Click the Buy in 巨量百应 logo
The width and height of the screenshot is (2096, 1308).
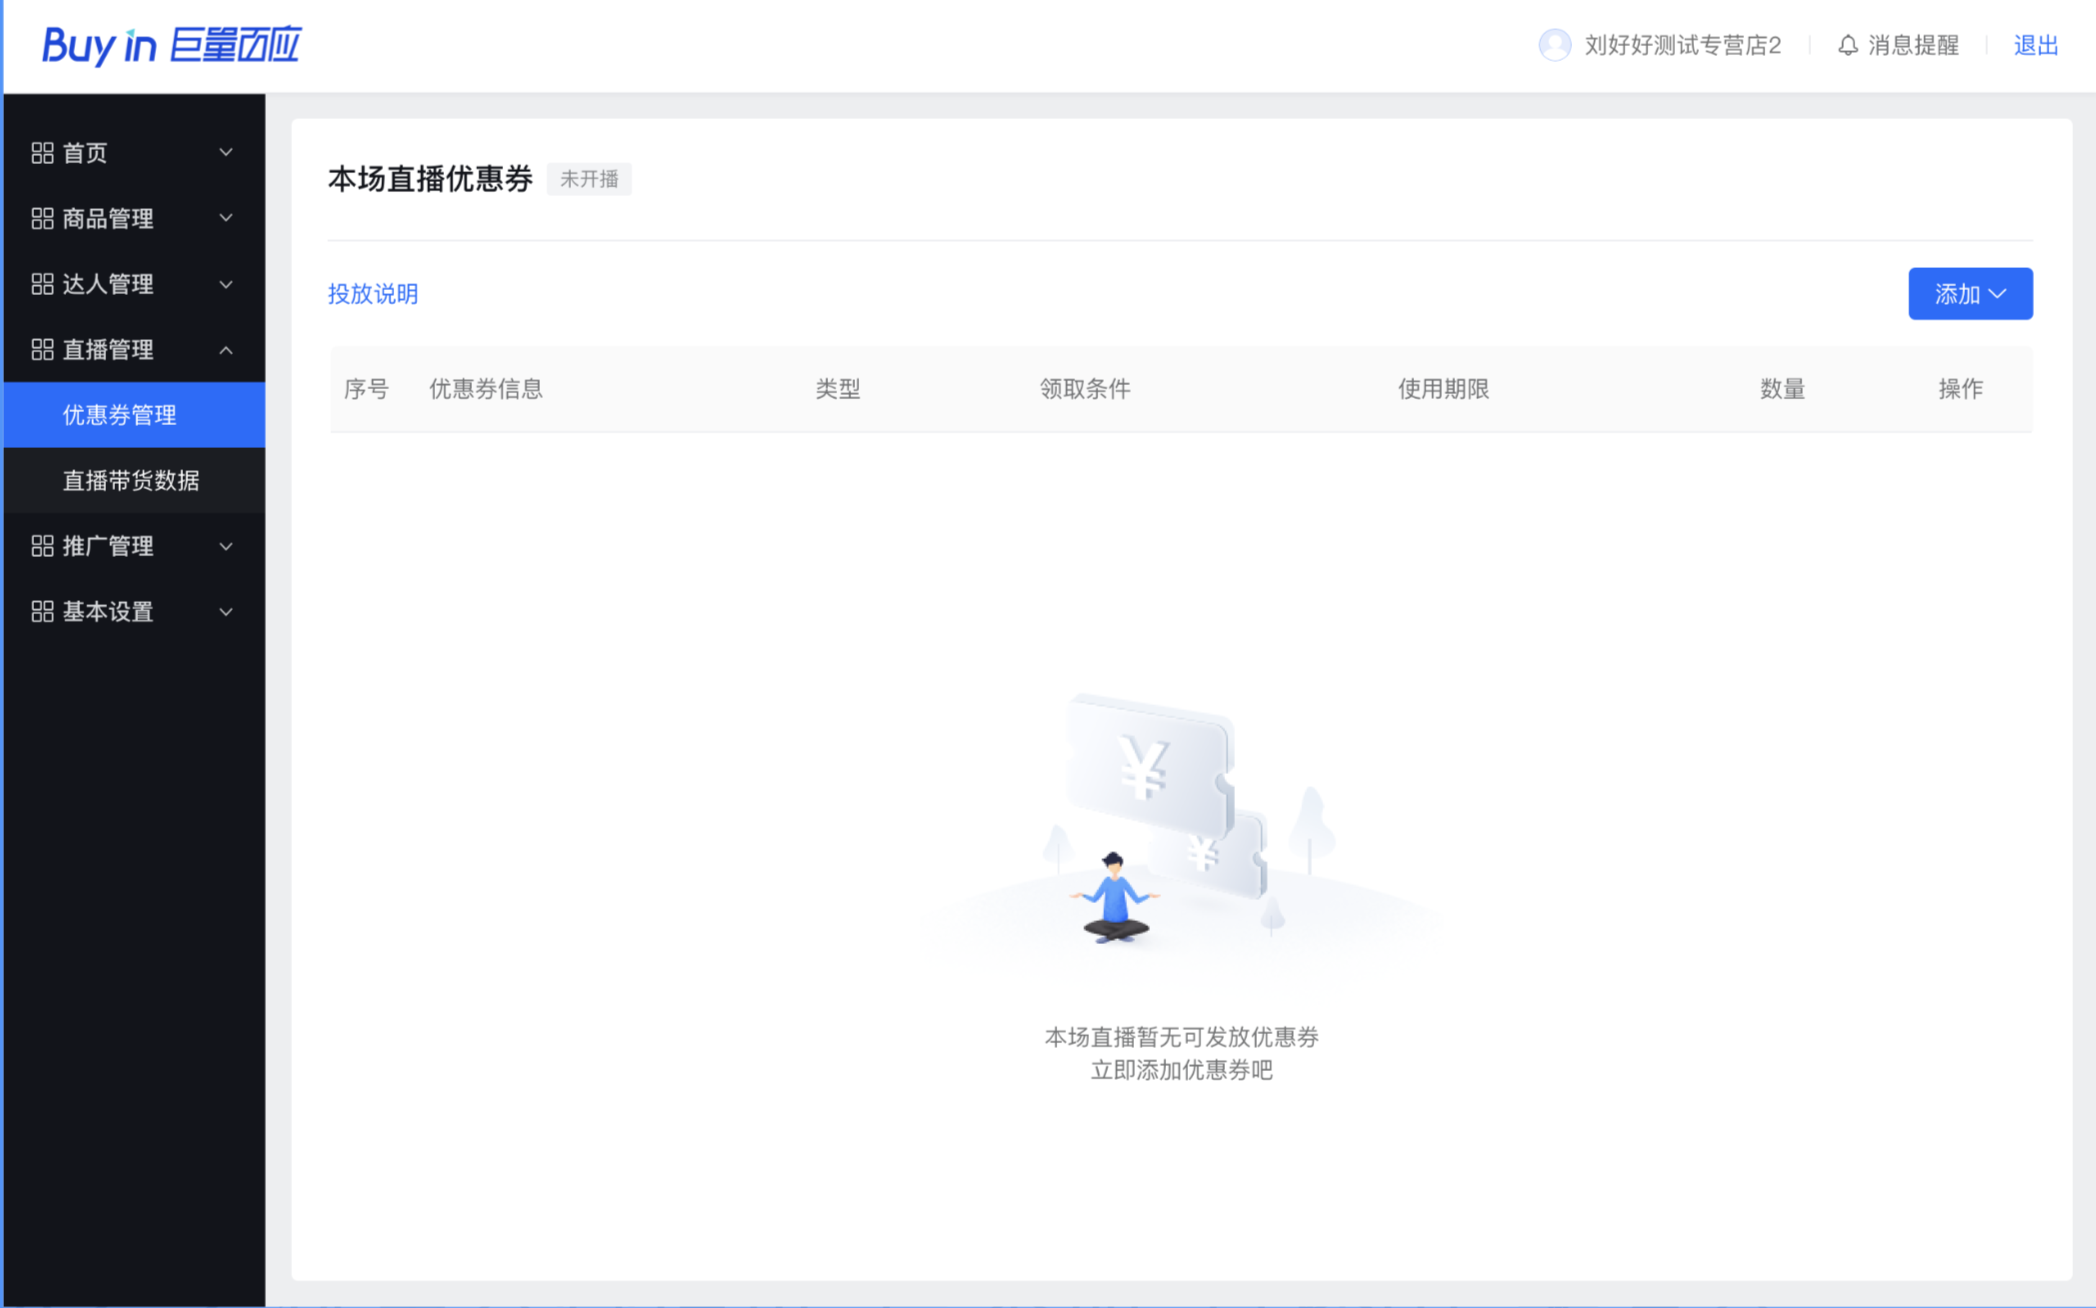tap(171, 46)
